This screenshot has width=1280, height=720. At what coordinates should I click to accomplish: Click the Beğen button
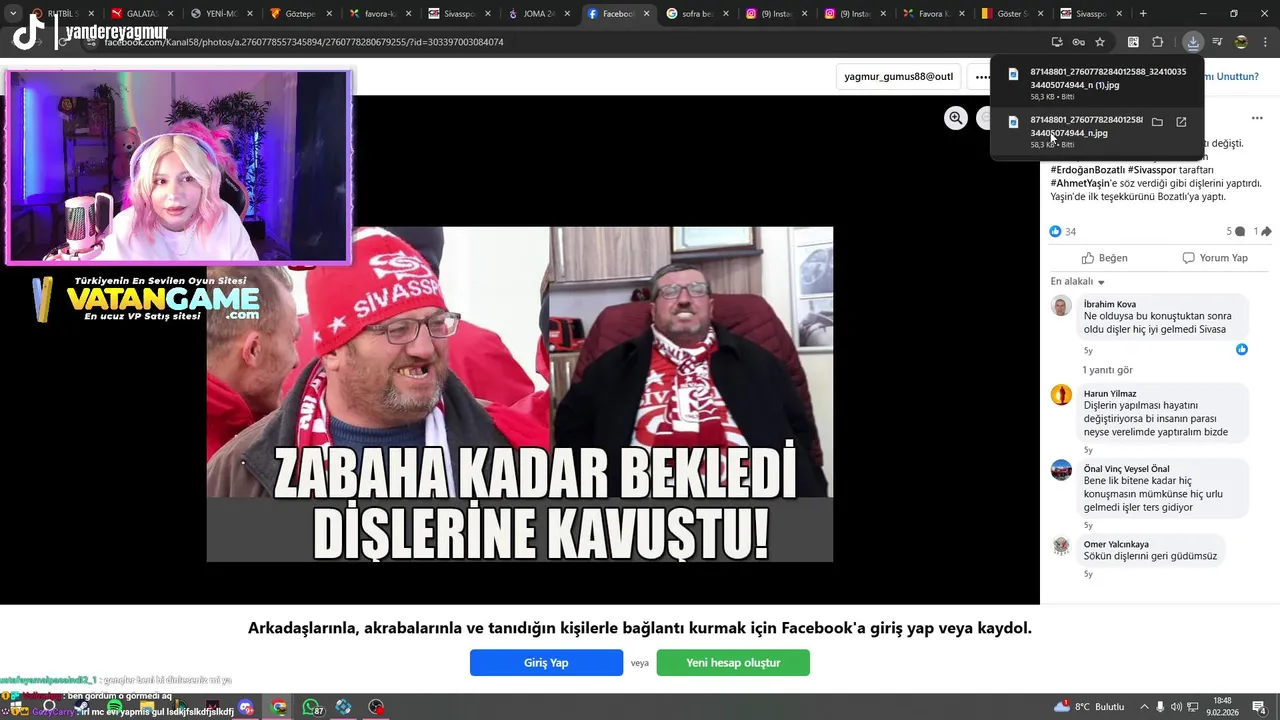point(1104,258)
